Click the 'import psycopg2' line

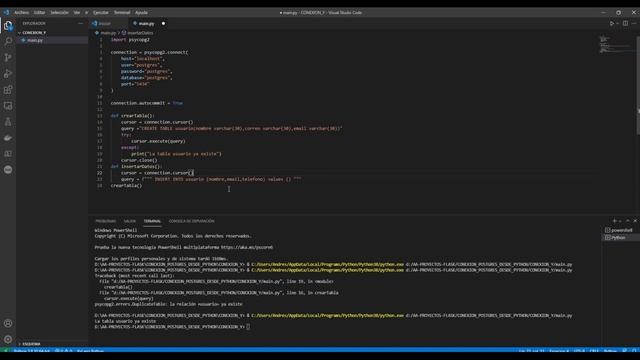coord(130,40)
